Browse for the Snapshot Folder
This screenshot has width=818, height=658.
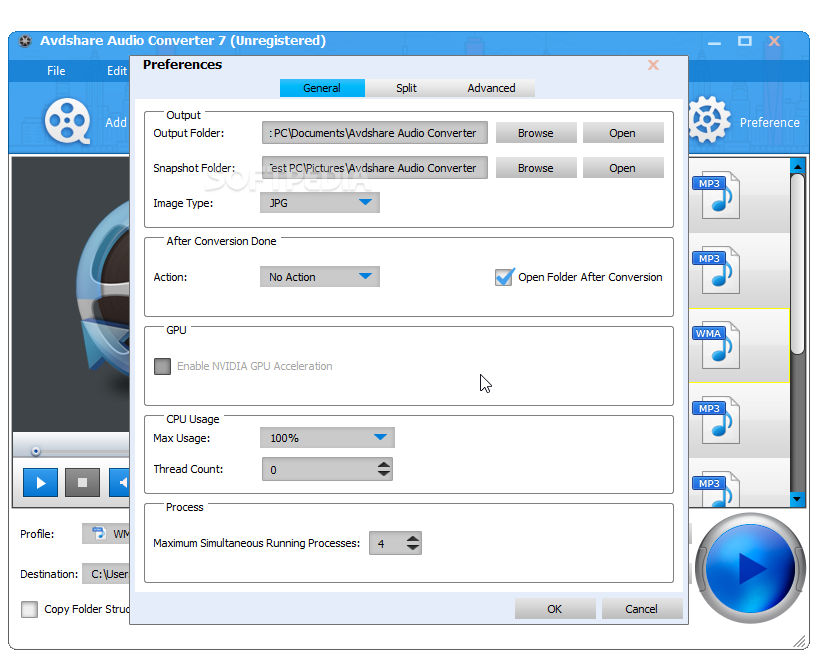tap(536, 168)
